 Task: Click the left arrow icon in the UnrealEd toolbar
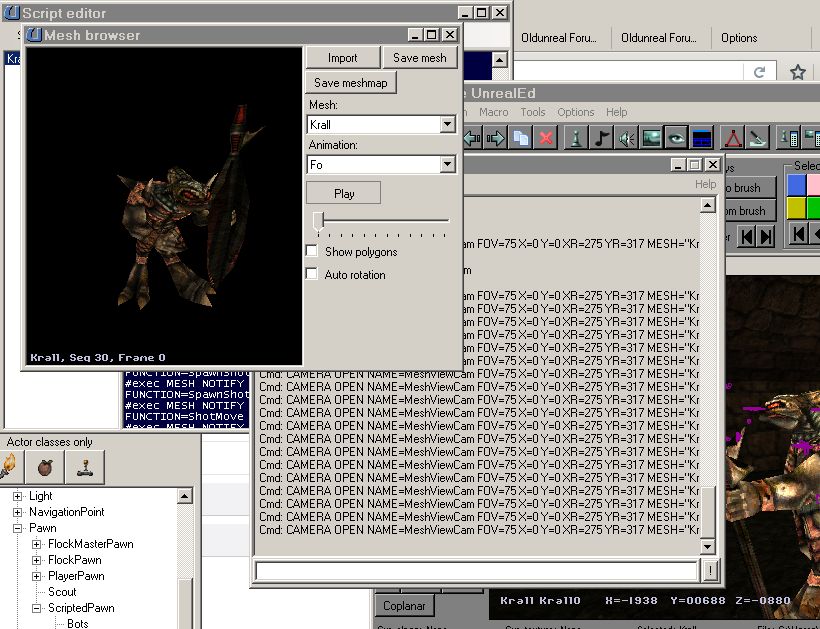472,138
